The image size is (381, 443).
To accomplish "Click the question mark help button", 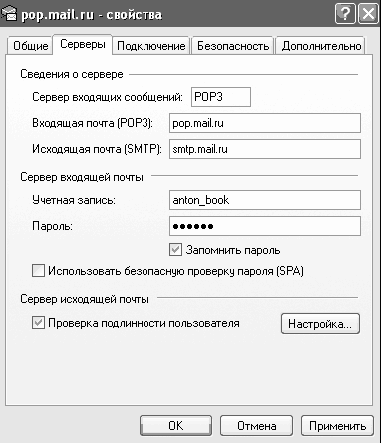I will click(x=345, y=14).
